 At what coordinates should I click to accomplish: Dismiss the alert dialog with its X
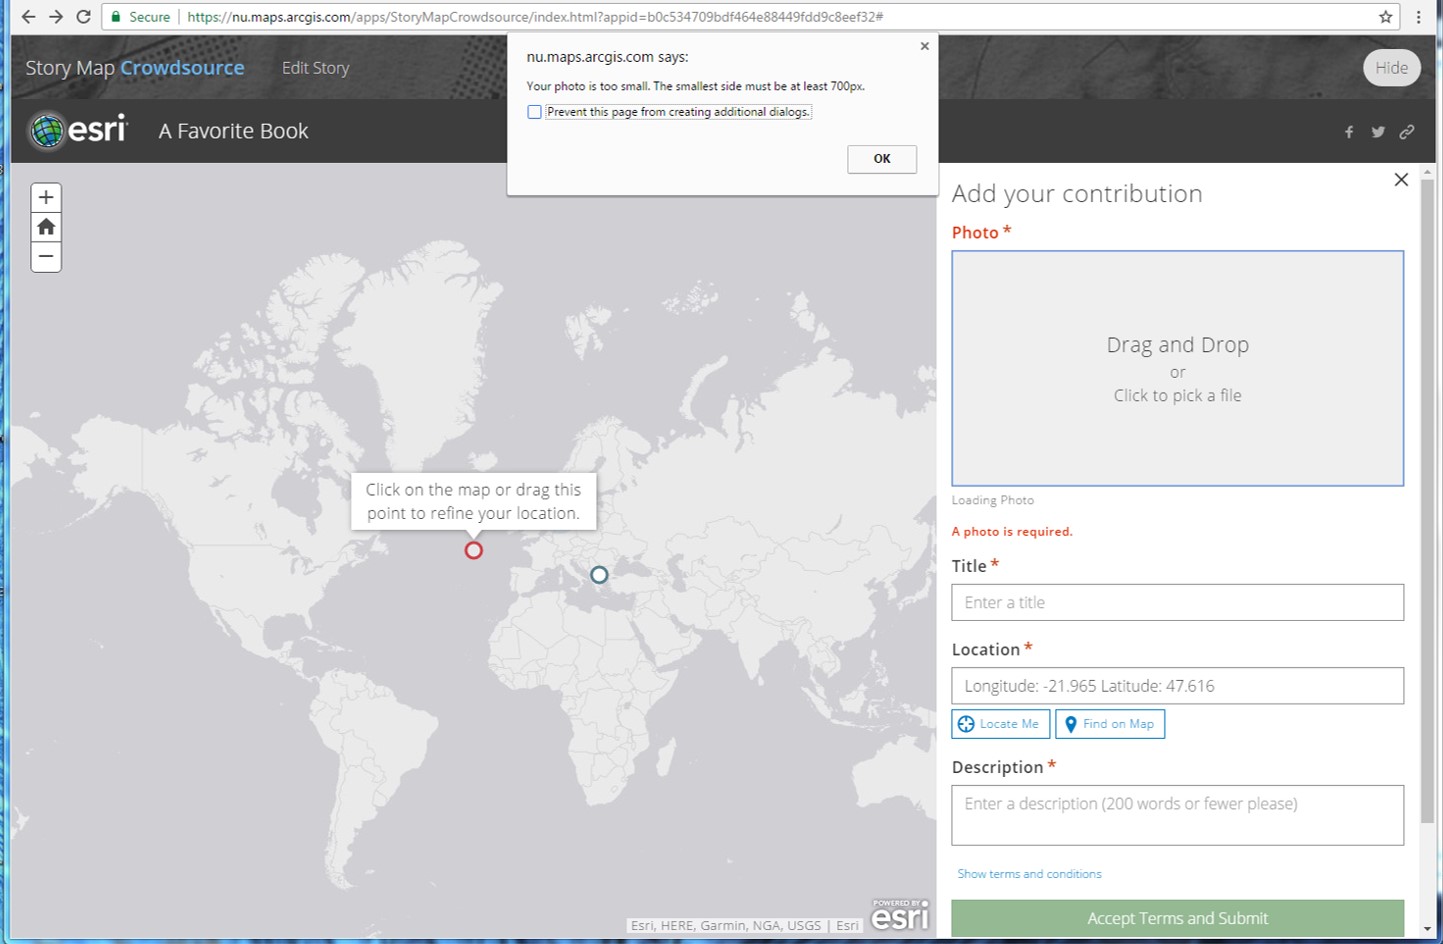pyautogui.click(x=925, y=46)
